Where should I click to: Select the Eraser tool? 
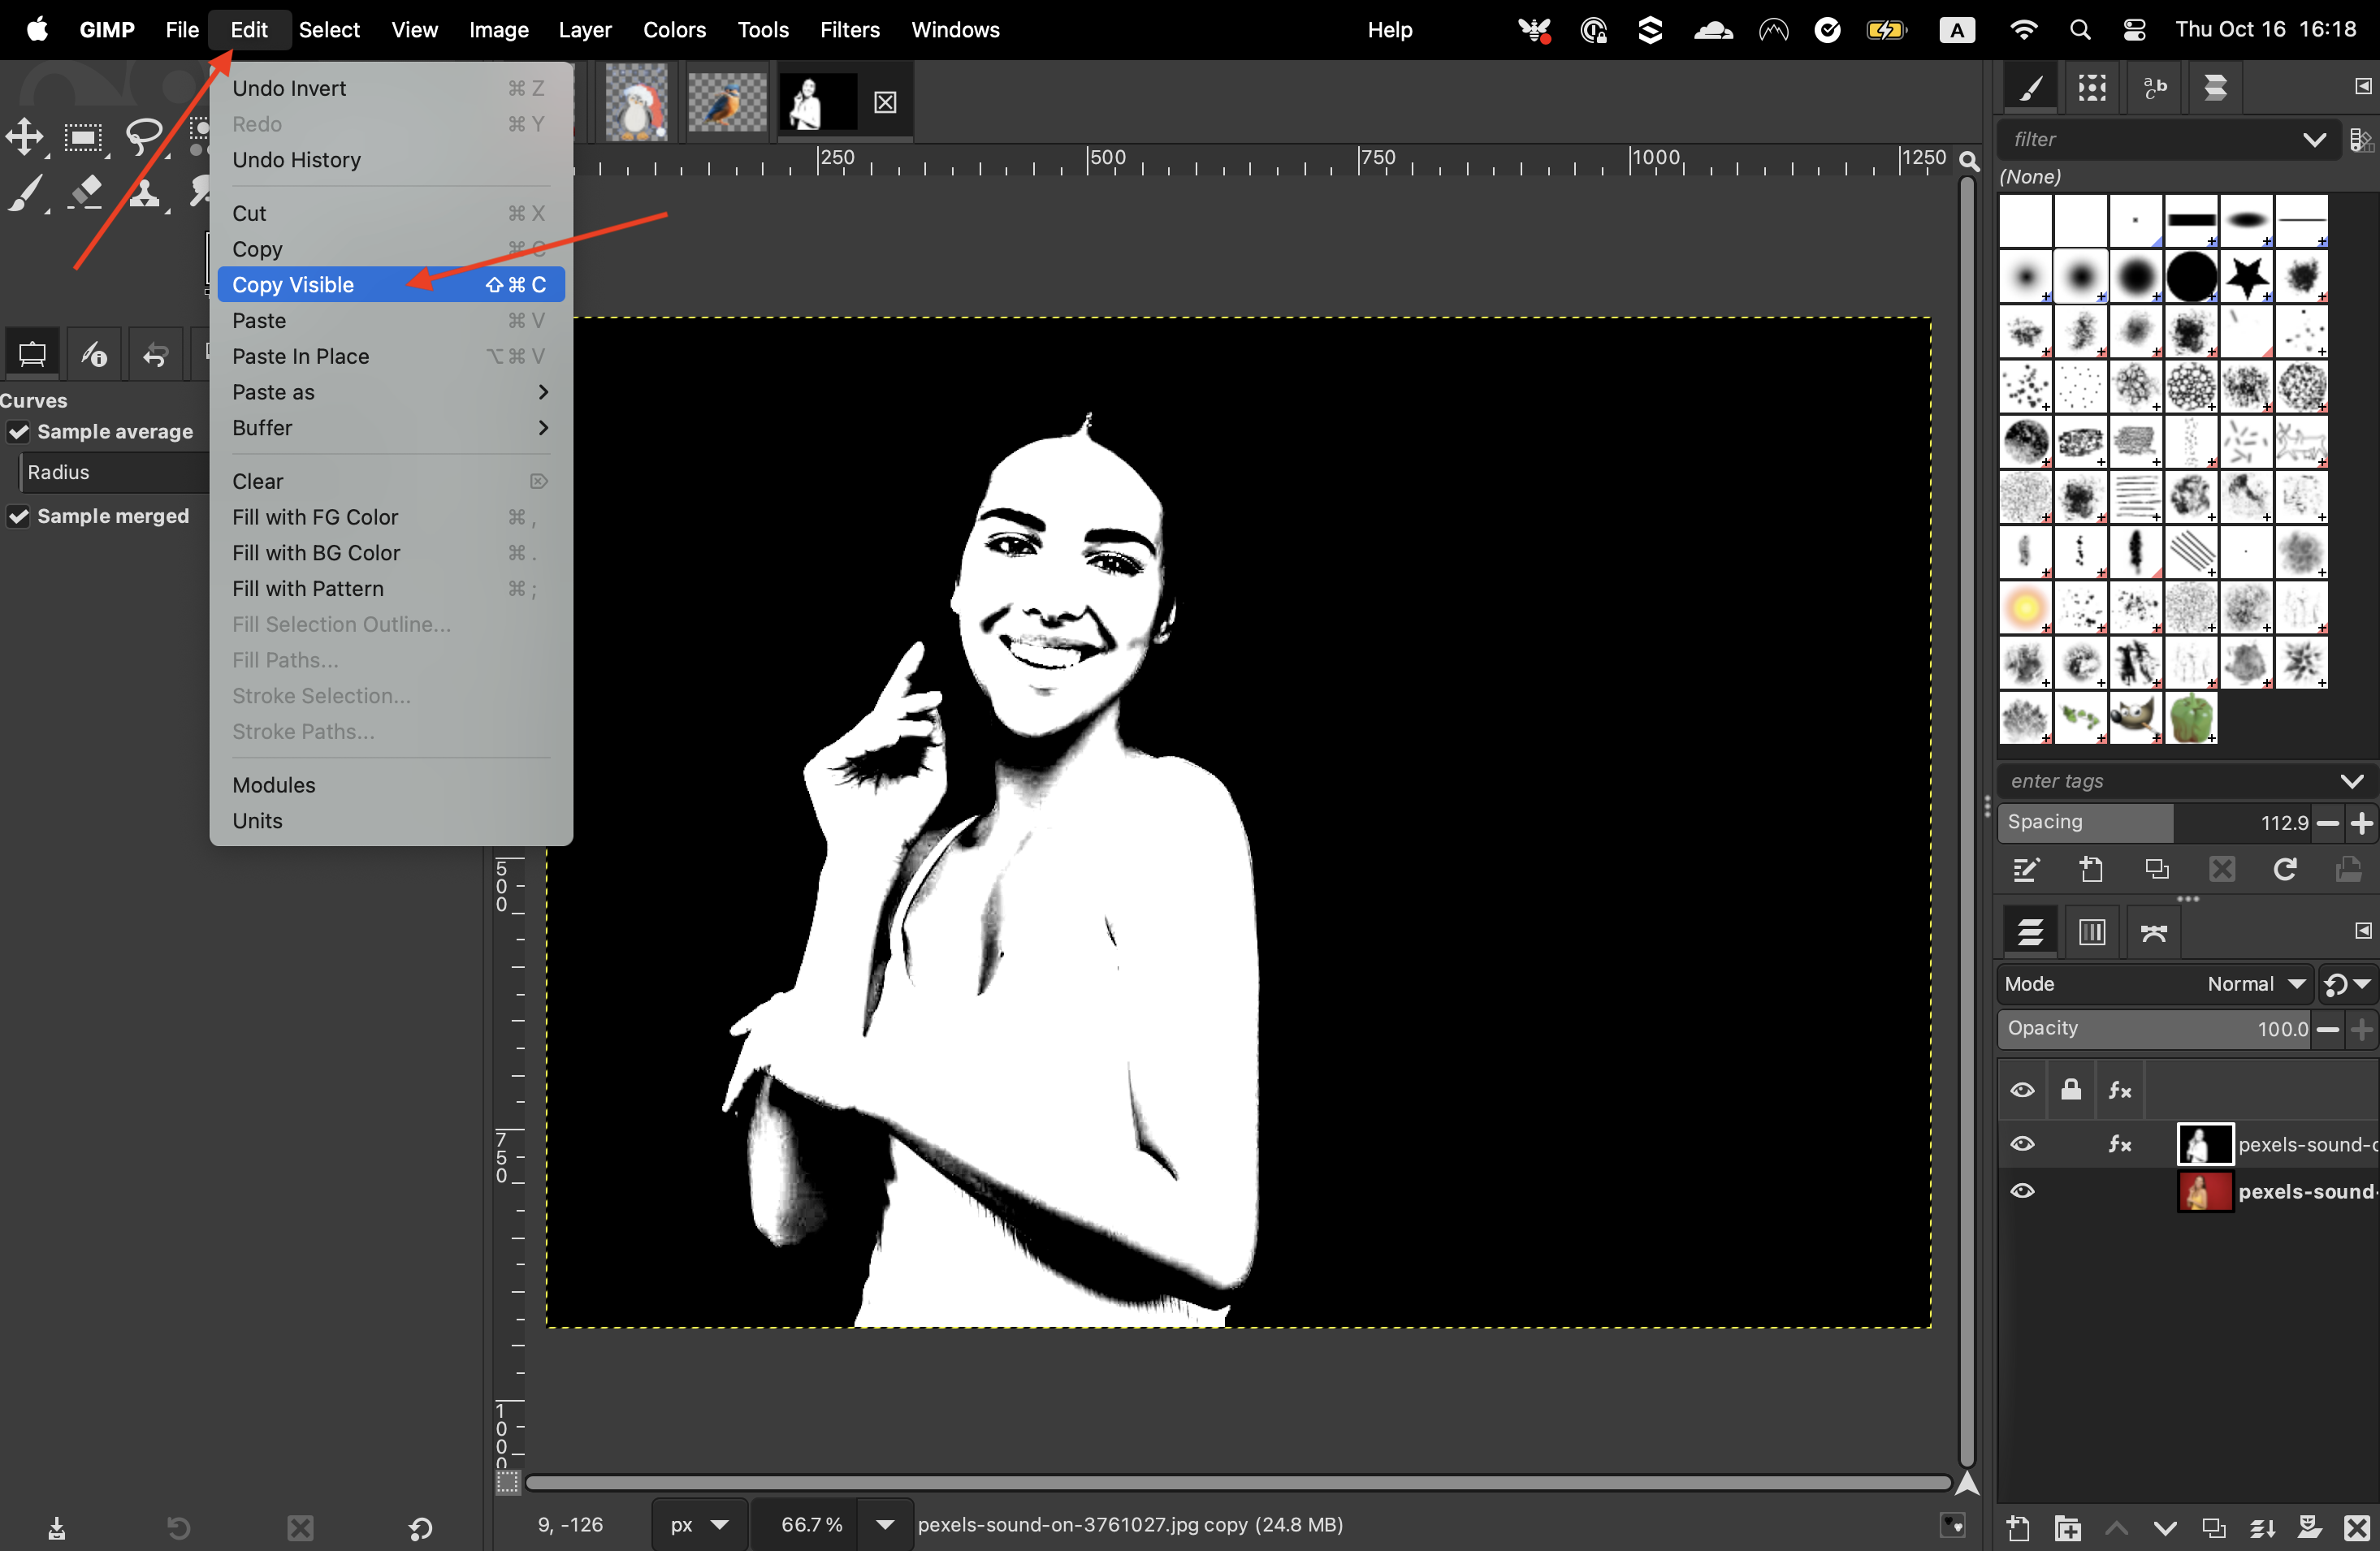coord(86,191)
